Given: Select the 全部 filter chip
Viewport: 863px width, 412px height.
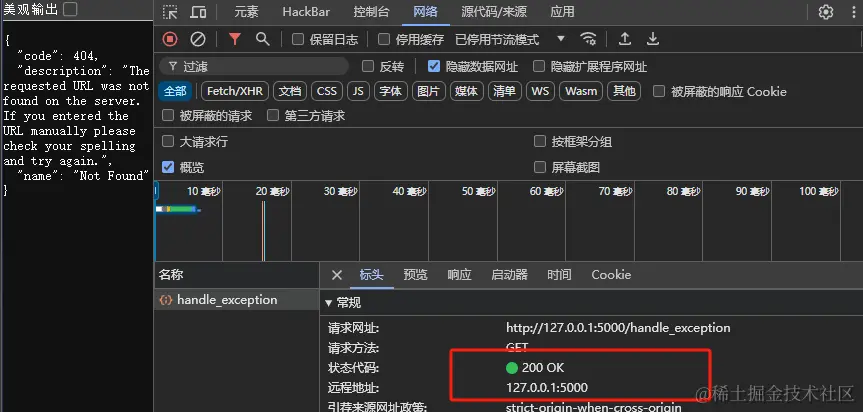Looking at the screenshot, I should 175,91.
